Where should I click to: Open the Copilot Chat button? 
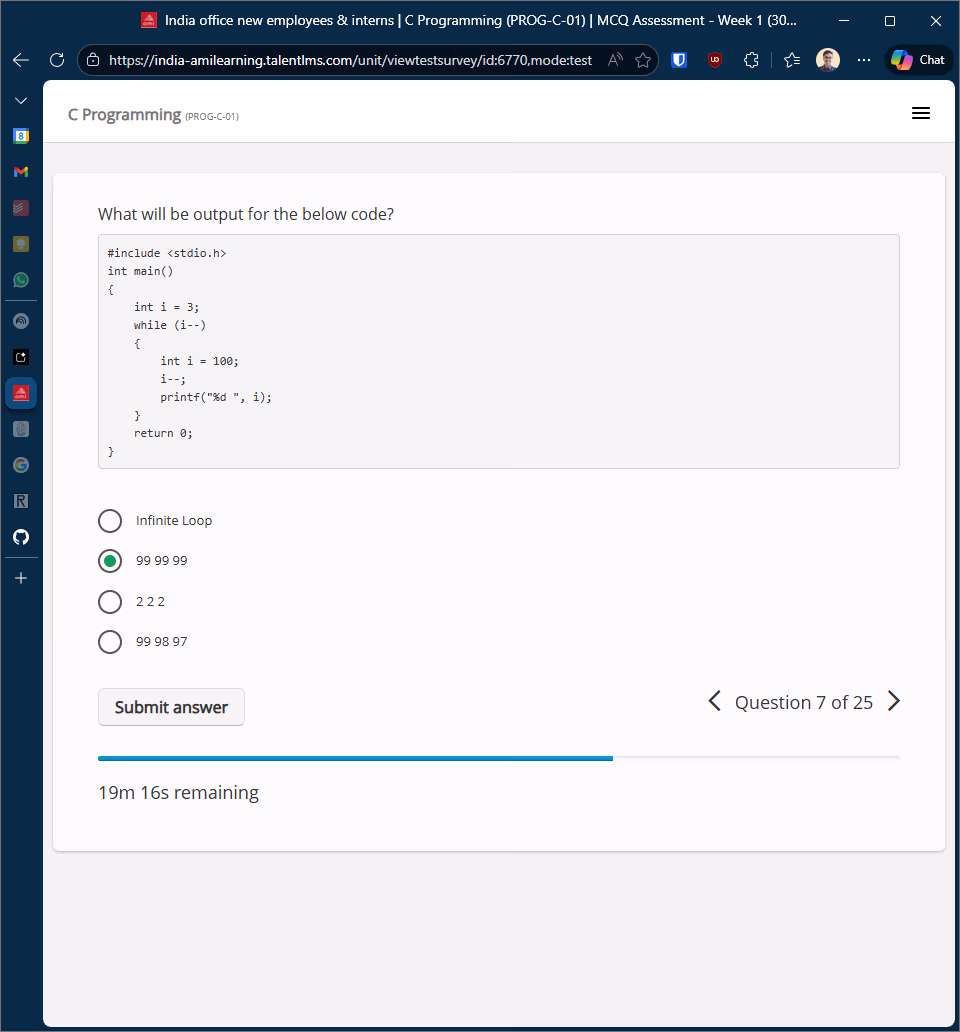tap(918, 60)
